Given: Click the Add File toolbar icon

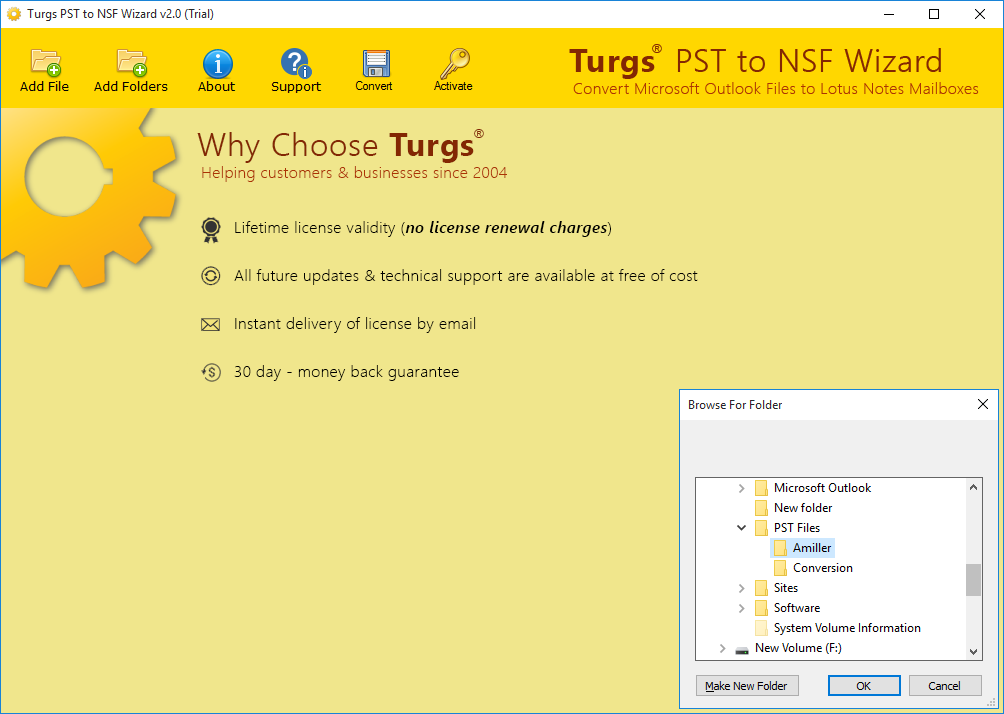Looking at the screenshot, I should click(x=45, y=63).
